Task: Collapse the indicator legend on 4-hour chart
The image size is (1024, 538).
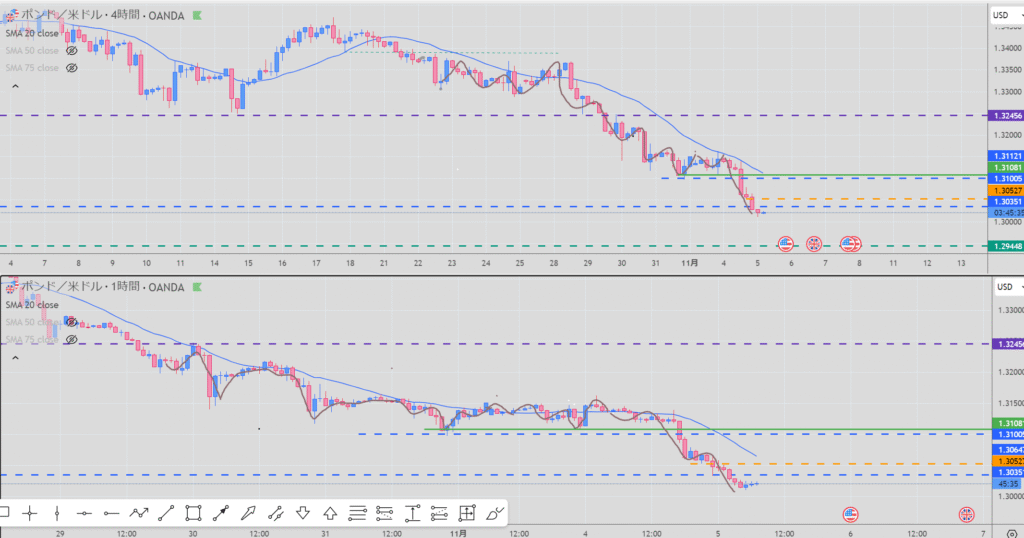Action: click(15, 86)
